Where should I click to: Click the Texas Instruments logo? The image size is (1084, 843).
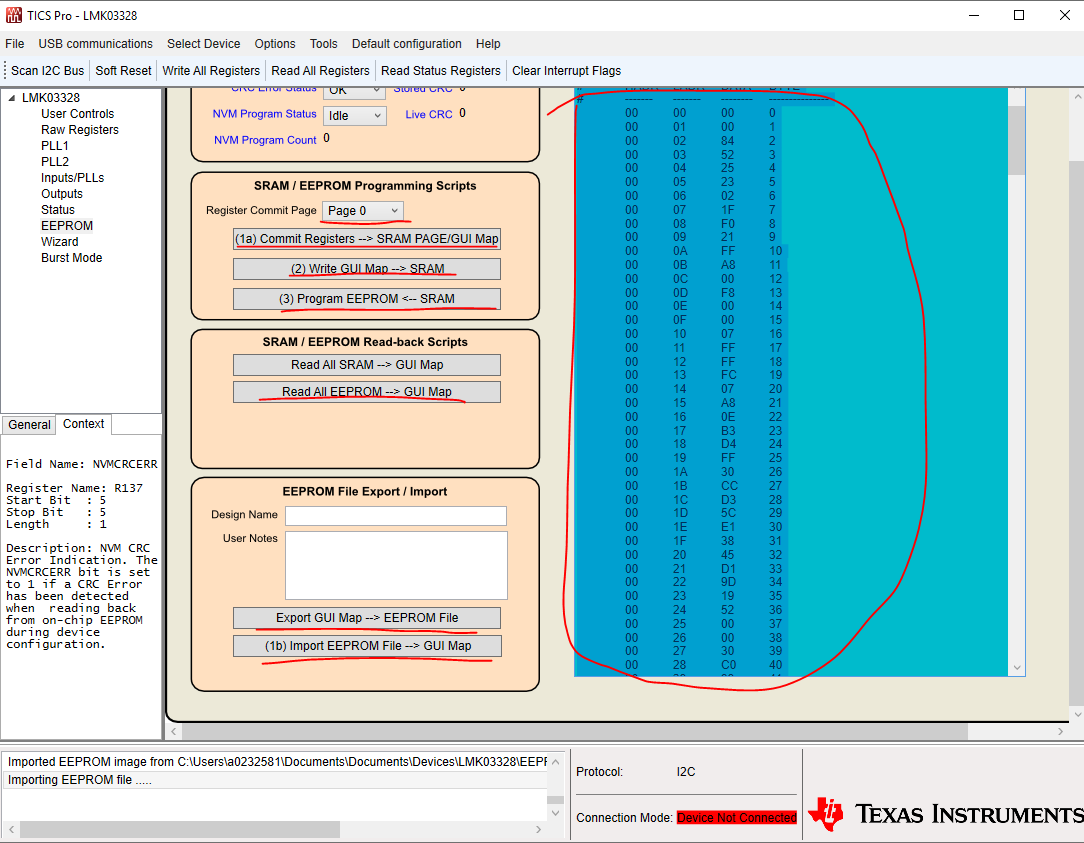coord(945,814)
